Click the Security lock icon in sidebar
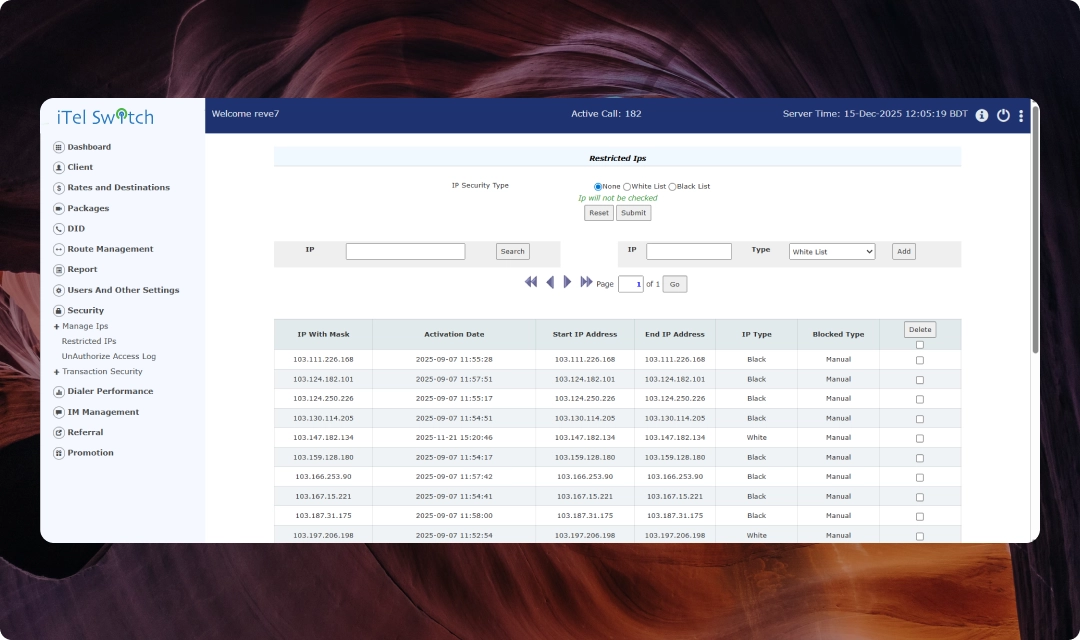Viewport: 1080px width, 640px height. tap(58, 311)
